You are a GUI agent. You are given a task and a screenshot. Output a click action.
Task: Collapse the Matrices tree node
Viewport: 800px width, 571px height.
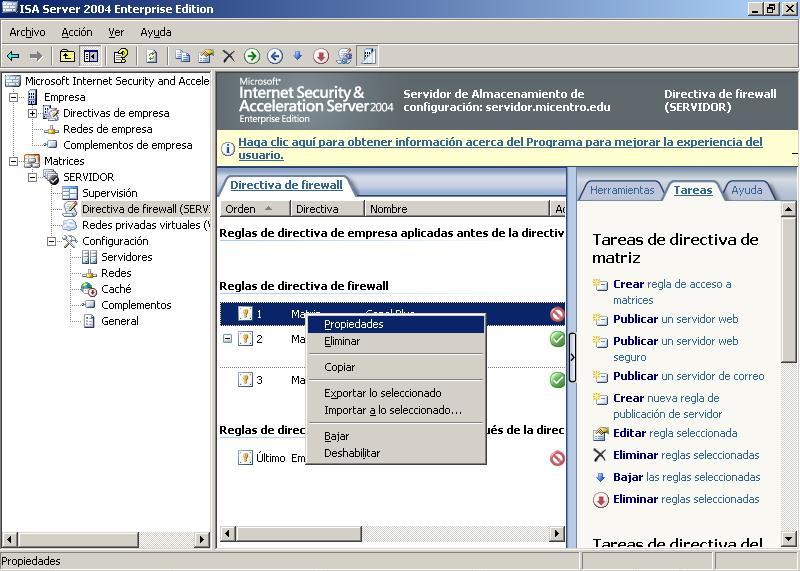tap(14, 161)
